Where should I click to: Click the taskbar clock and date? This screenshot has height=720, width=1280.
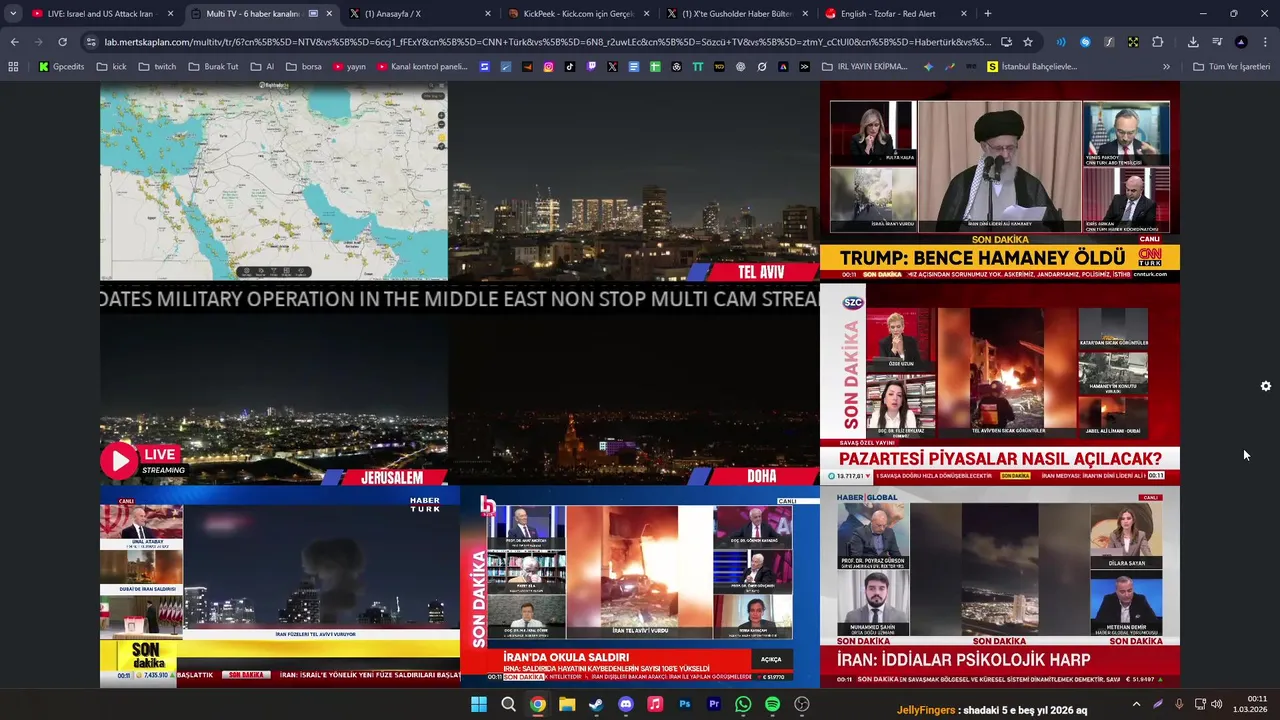pyautogui.click(x=1250, y=704)
